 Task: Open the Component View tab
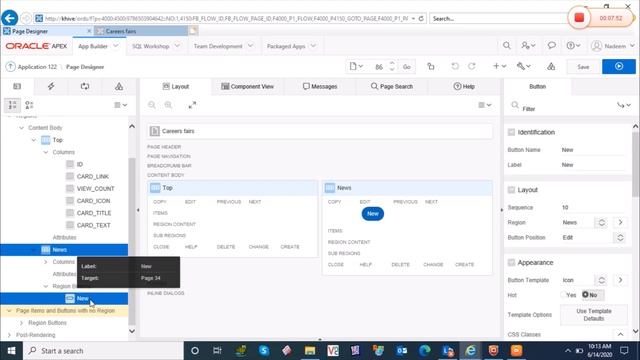coord(247,86)
